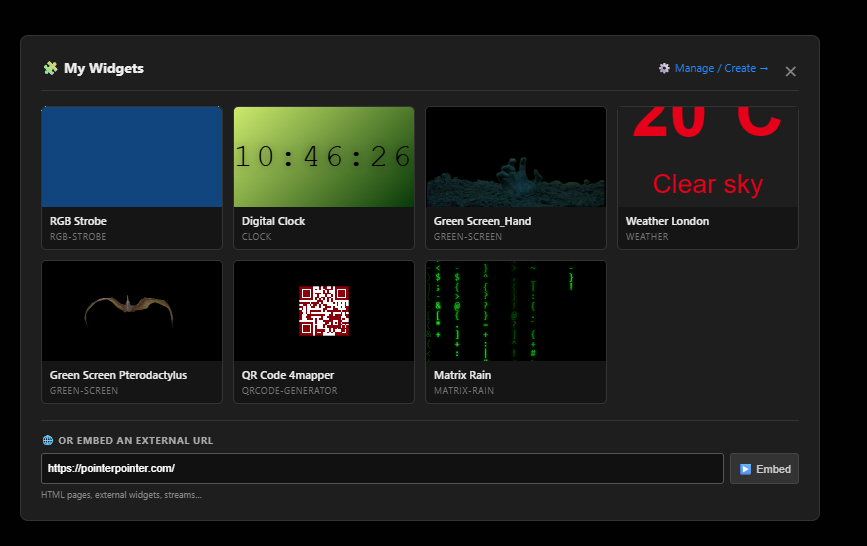This screenshot has height=546, width=867.
Task: Click the My Widgets puzzle piece icon
Action: pyautogui.click(x=50, y=68)
